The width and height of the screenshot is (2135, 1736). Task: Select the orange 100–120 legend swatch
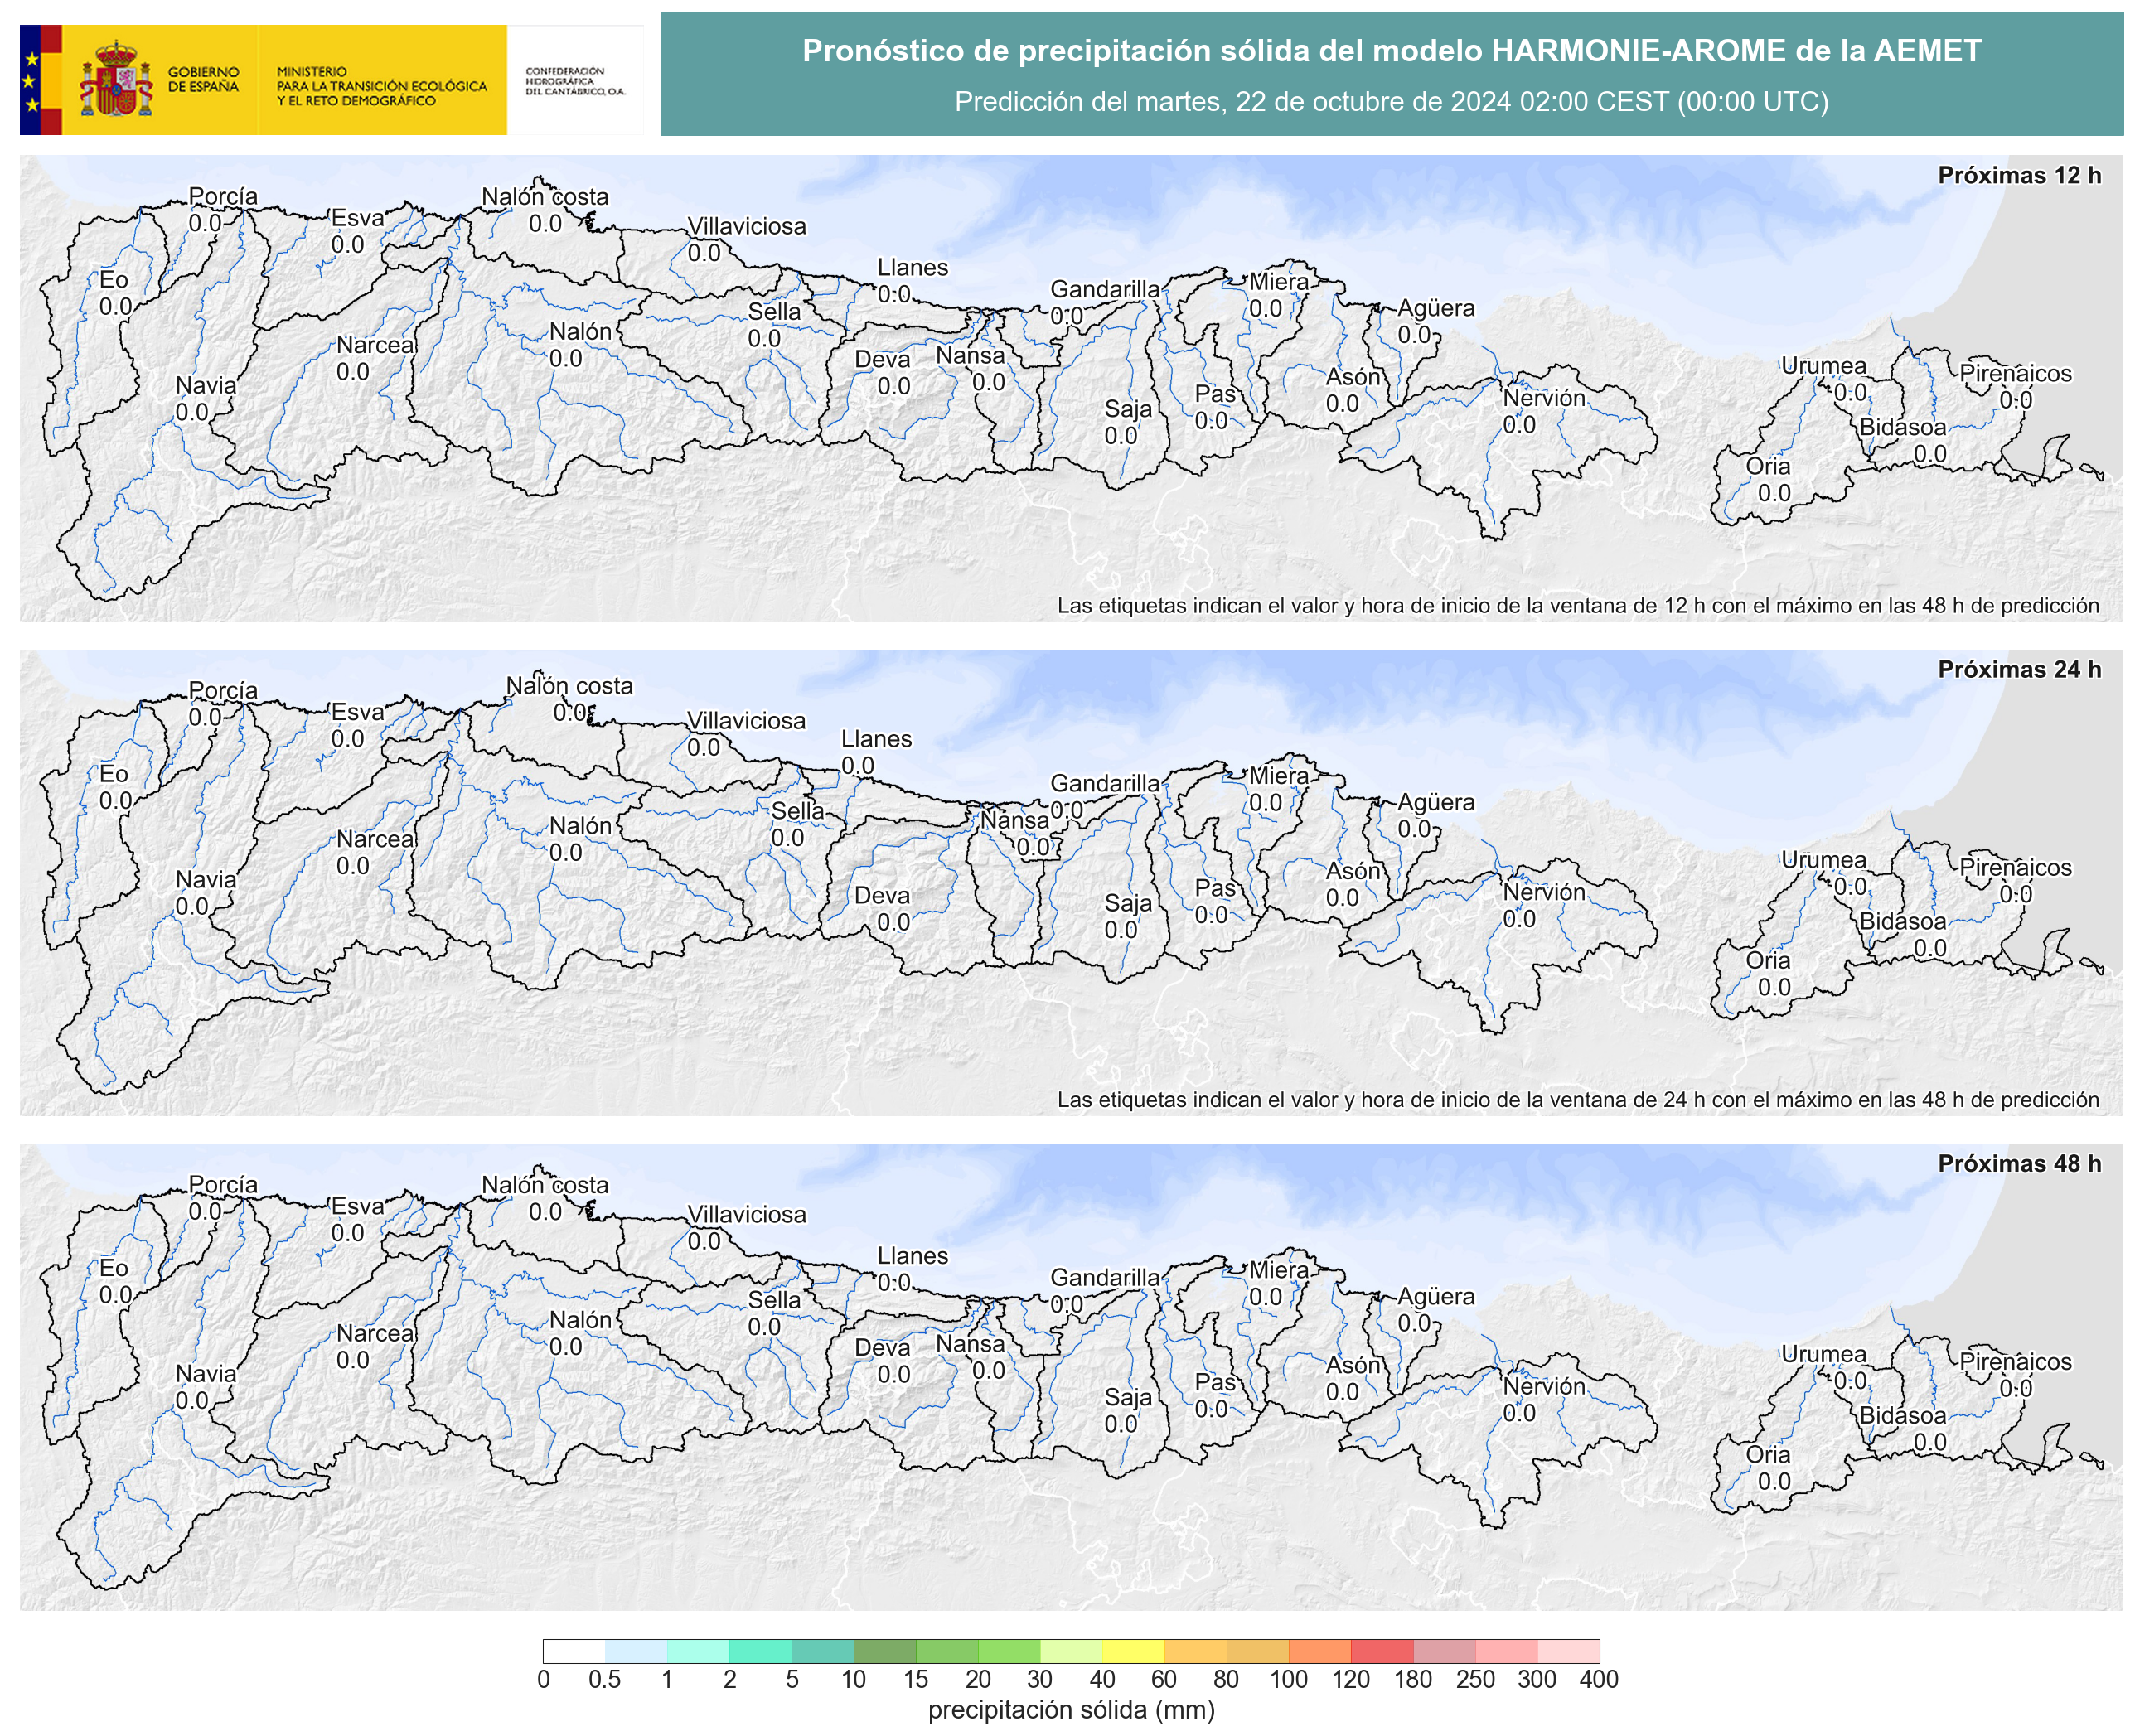click(1320, 1651)
